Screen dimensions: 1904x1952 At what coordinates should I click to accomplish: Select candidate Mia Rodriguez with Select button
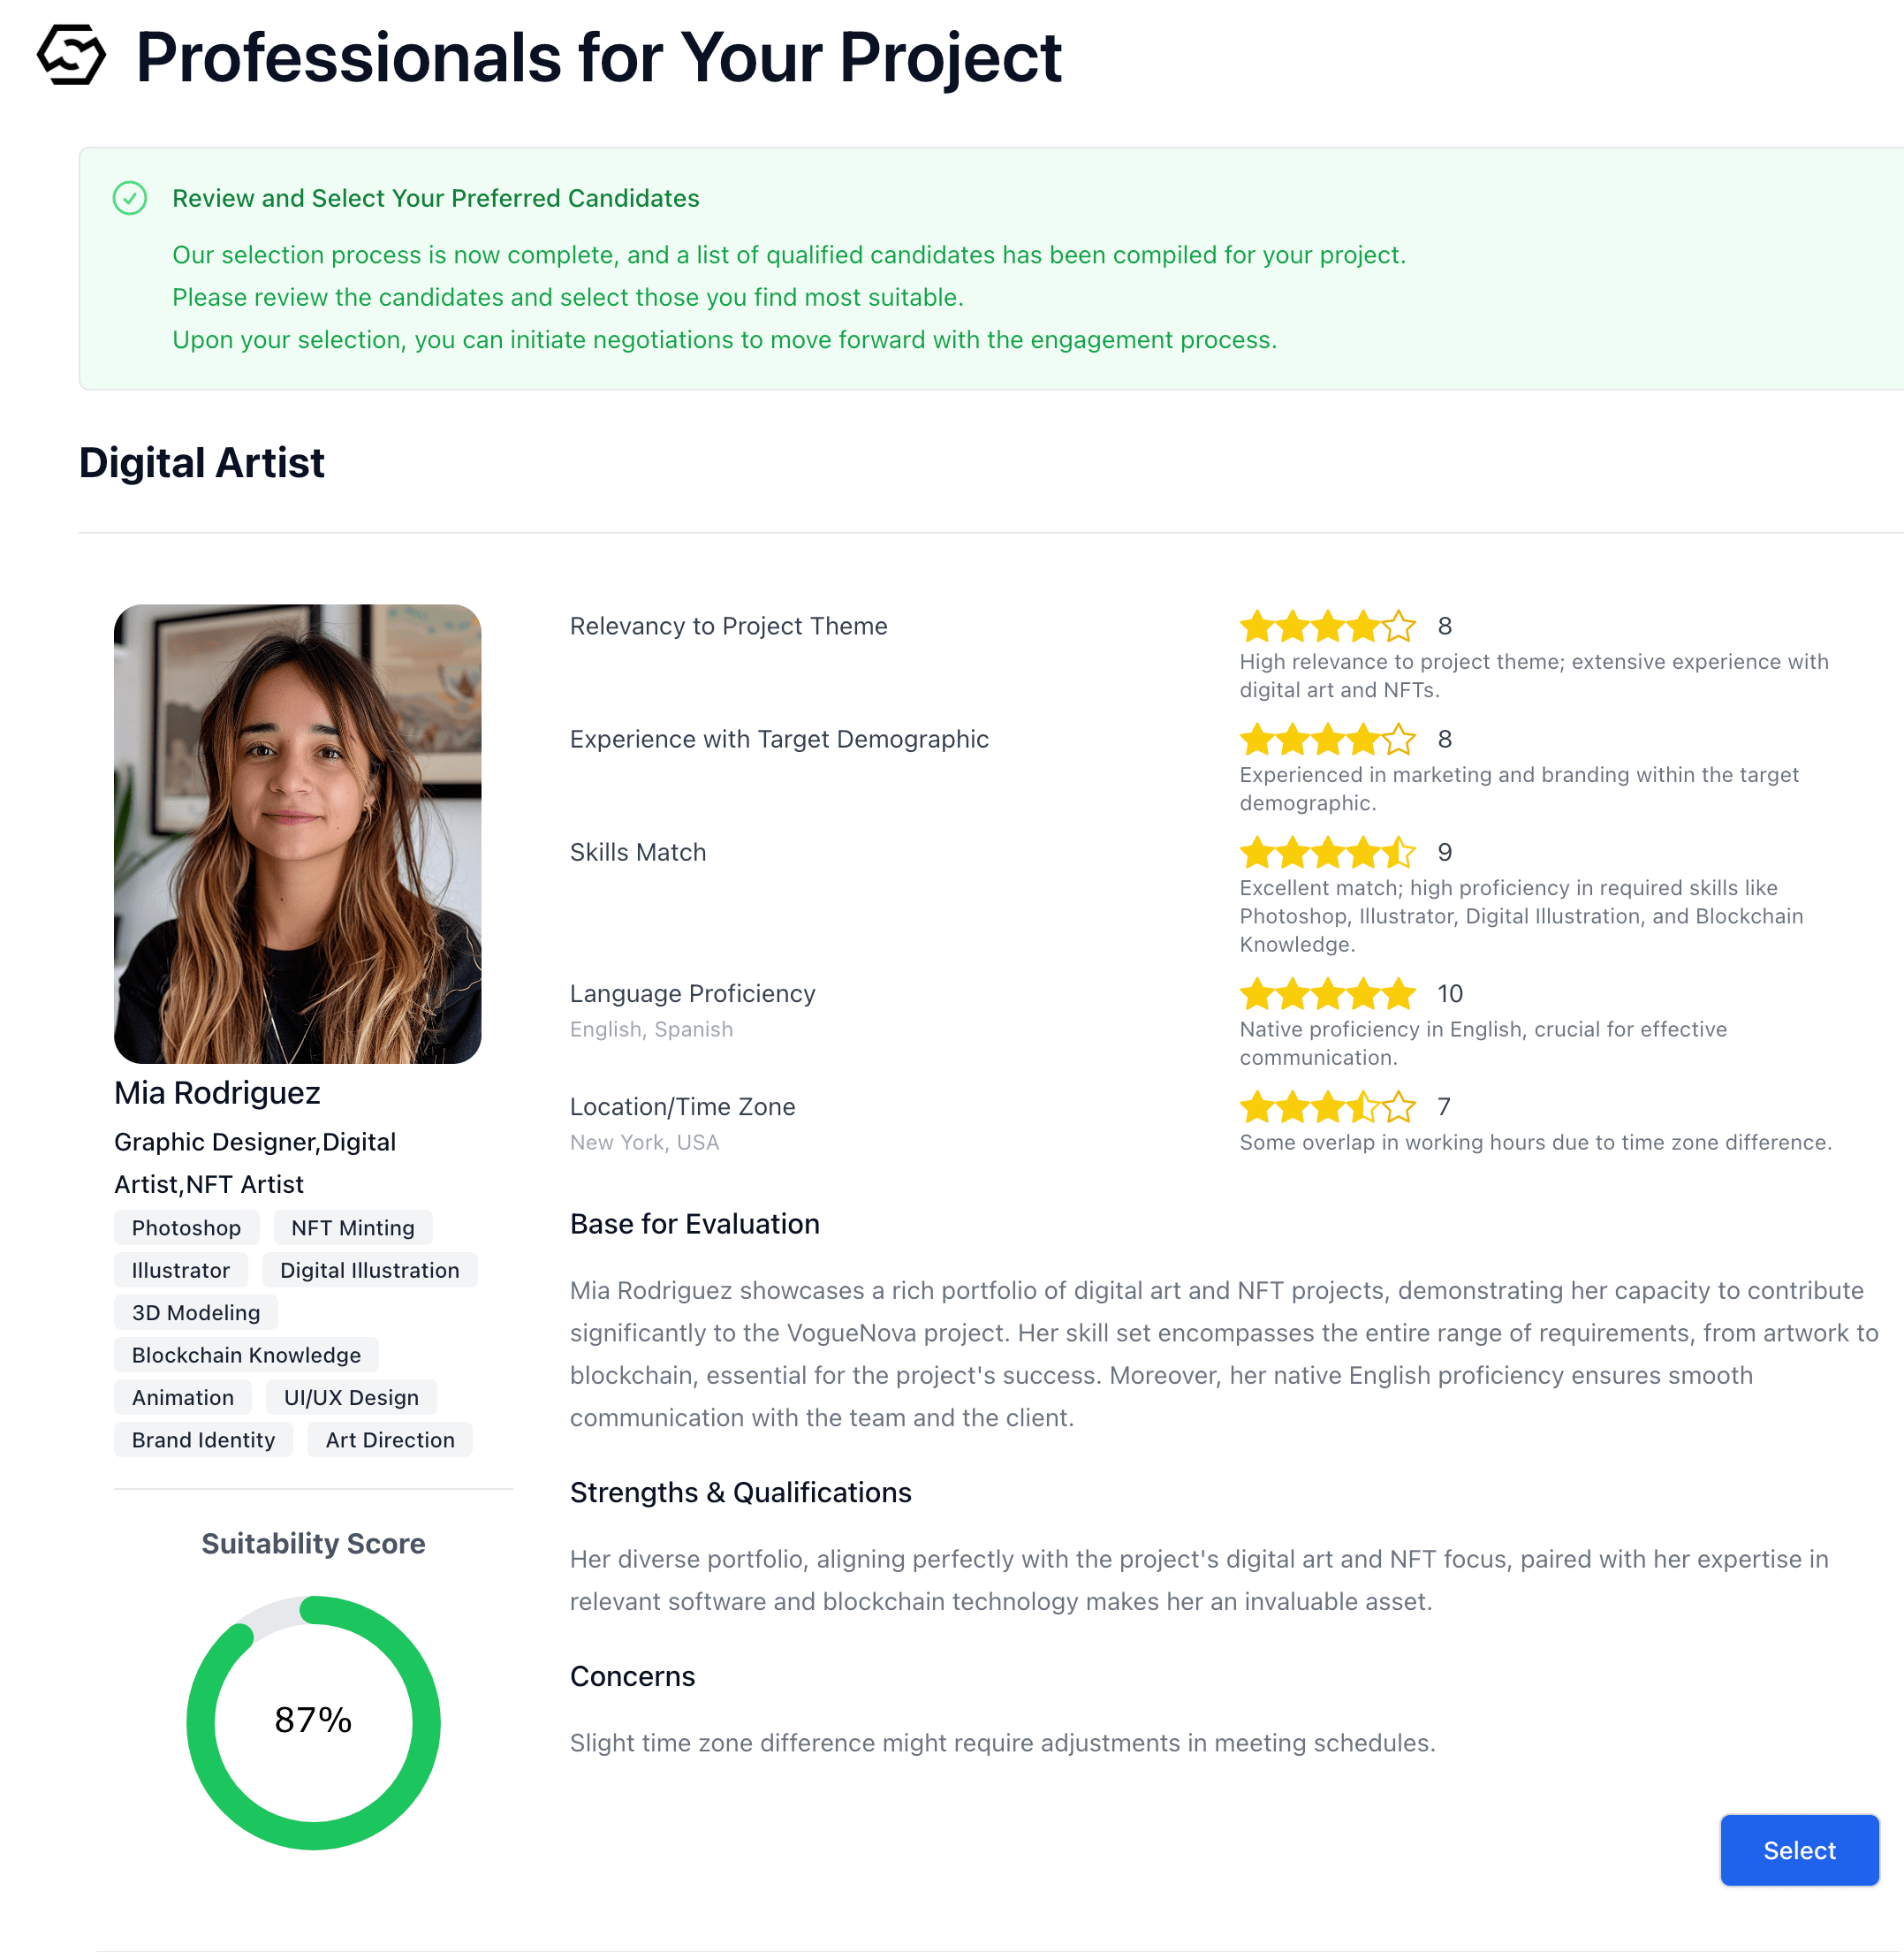click(x=1798, y=1850)
